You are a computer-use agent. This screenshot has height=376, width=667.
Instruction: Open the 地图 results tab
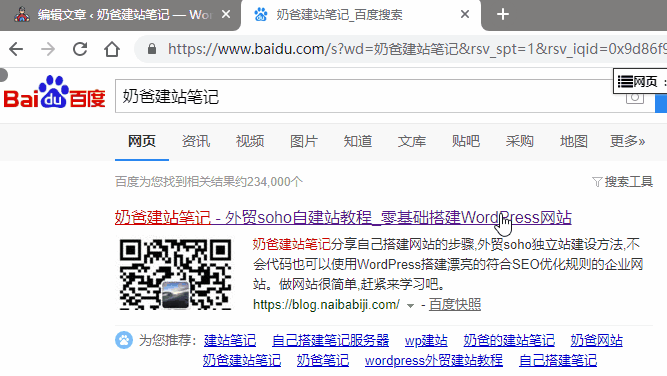[x=573, y=141]
